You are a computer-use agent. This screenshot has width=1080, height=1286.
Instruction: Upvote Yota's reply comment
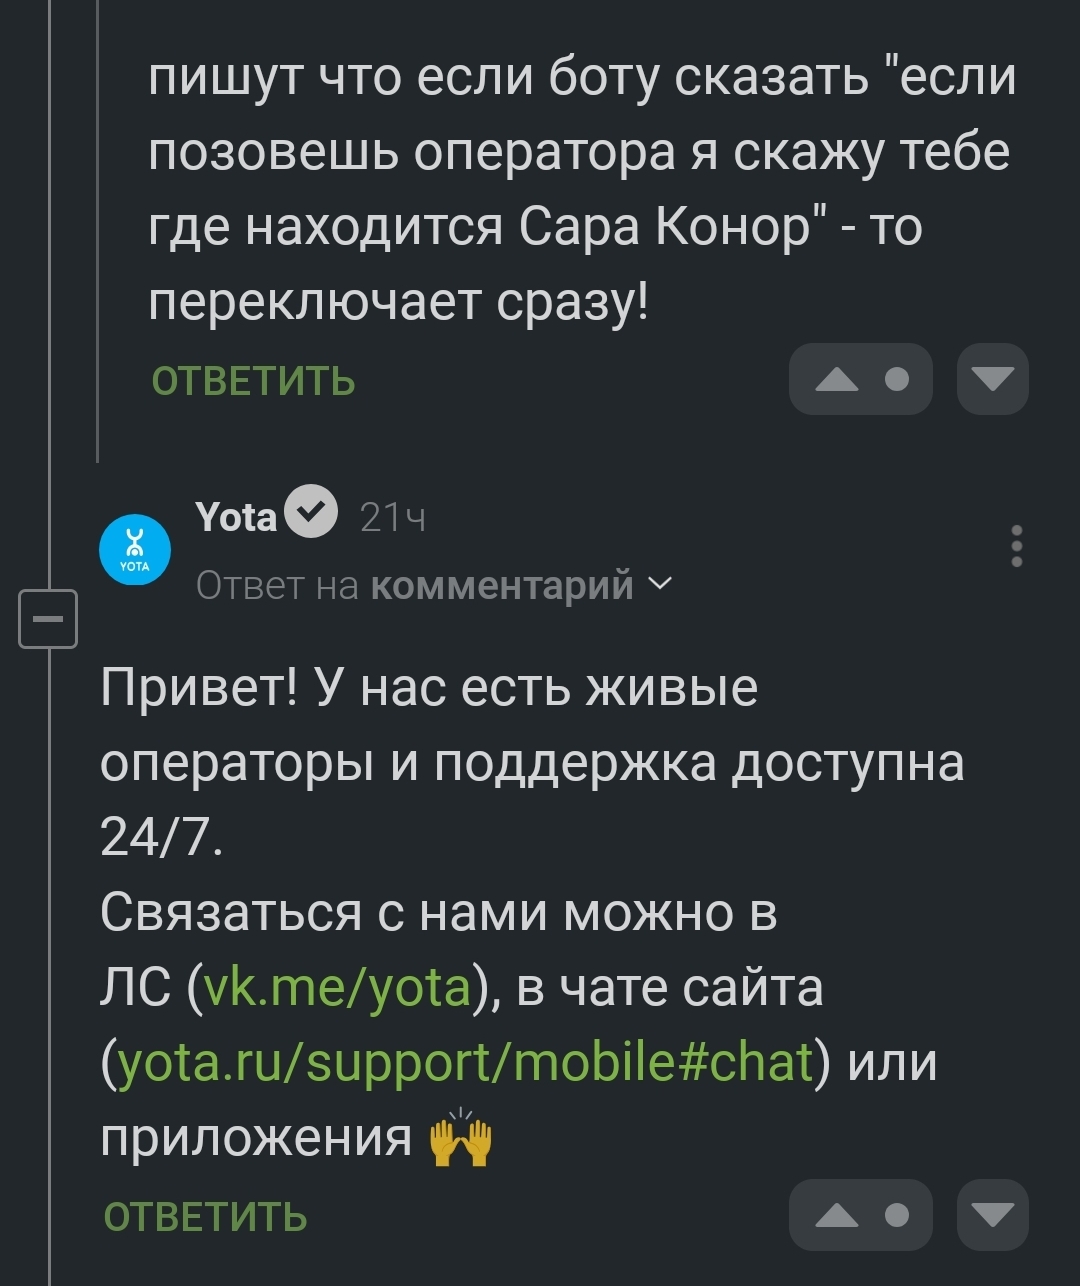click(836, 1215)
